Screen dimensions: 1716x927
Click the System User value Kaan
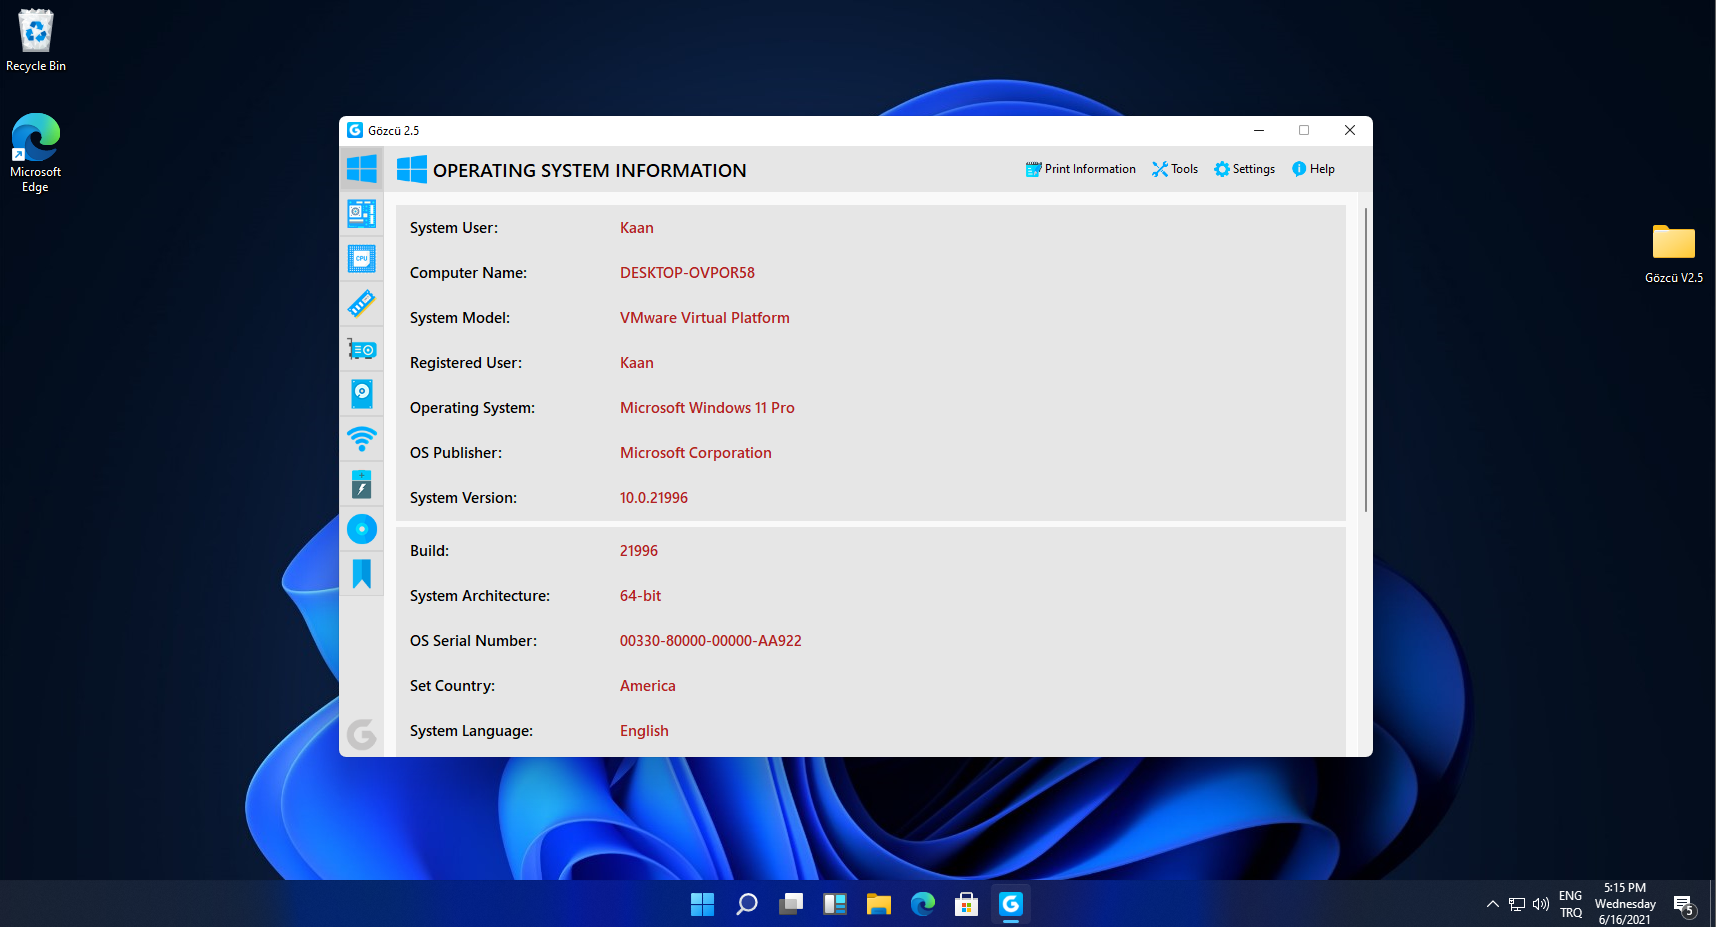point(637,228)
